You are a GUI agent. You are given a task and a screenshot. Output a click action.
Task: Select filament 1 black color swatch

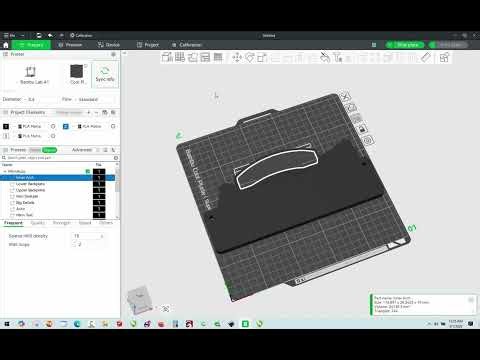pos(6,126)
